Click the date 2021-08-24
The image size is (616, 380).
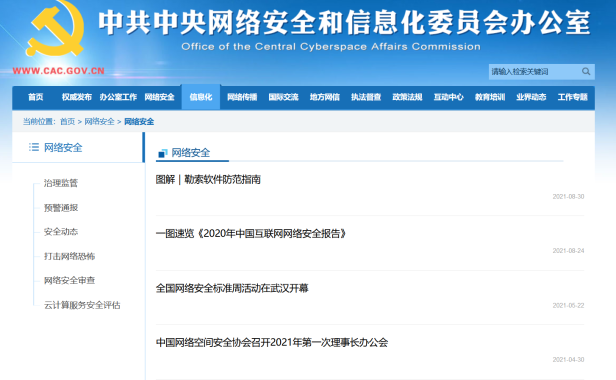[568, 251]
